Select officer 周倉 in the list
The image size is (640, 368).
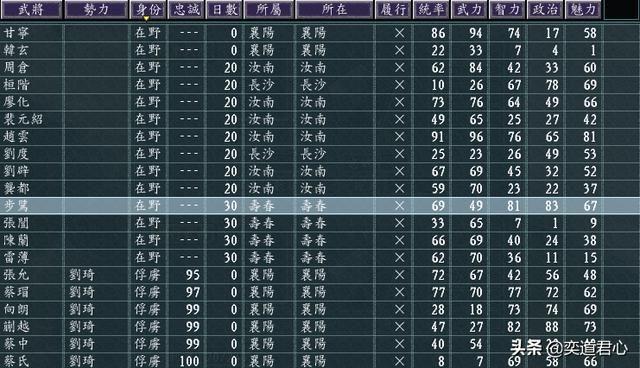click(16, 67)
